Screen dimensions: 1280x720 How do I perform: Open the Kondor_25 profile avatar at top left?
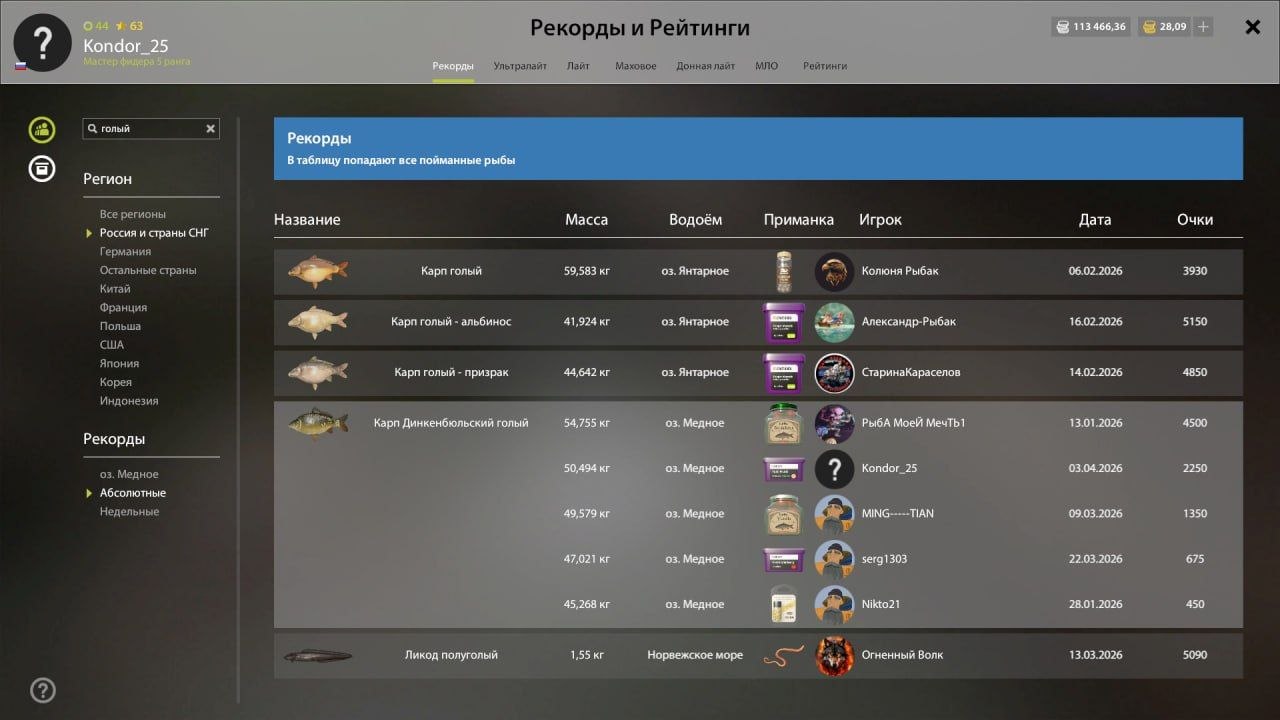click(x=42, y=43)
